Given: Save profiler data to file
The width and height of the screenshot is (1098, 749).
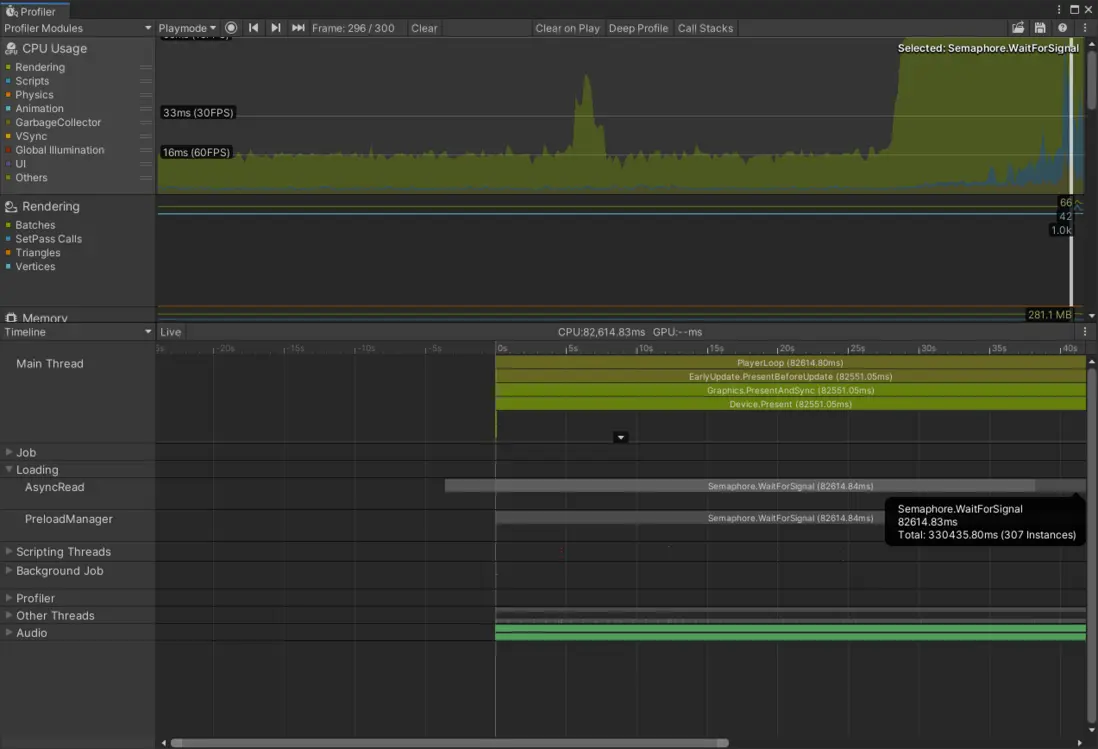Looking at the screenshot, I should click(1040, 28).
